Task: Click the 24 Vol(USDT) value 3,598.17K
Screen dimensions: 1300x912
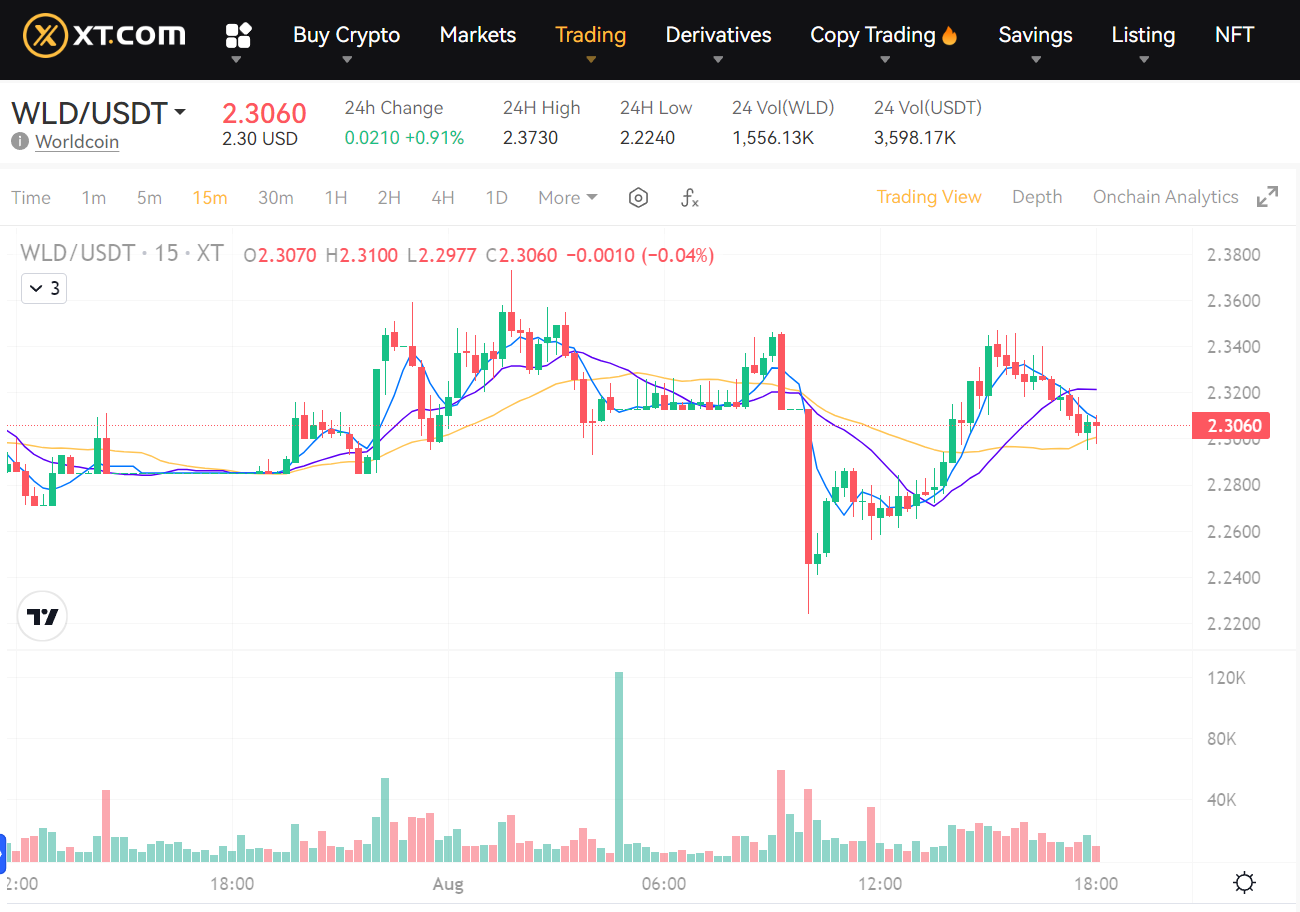Action: [x=914, y=138]
